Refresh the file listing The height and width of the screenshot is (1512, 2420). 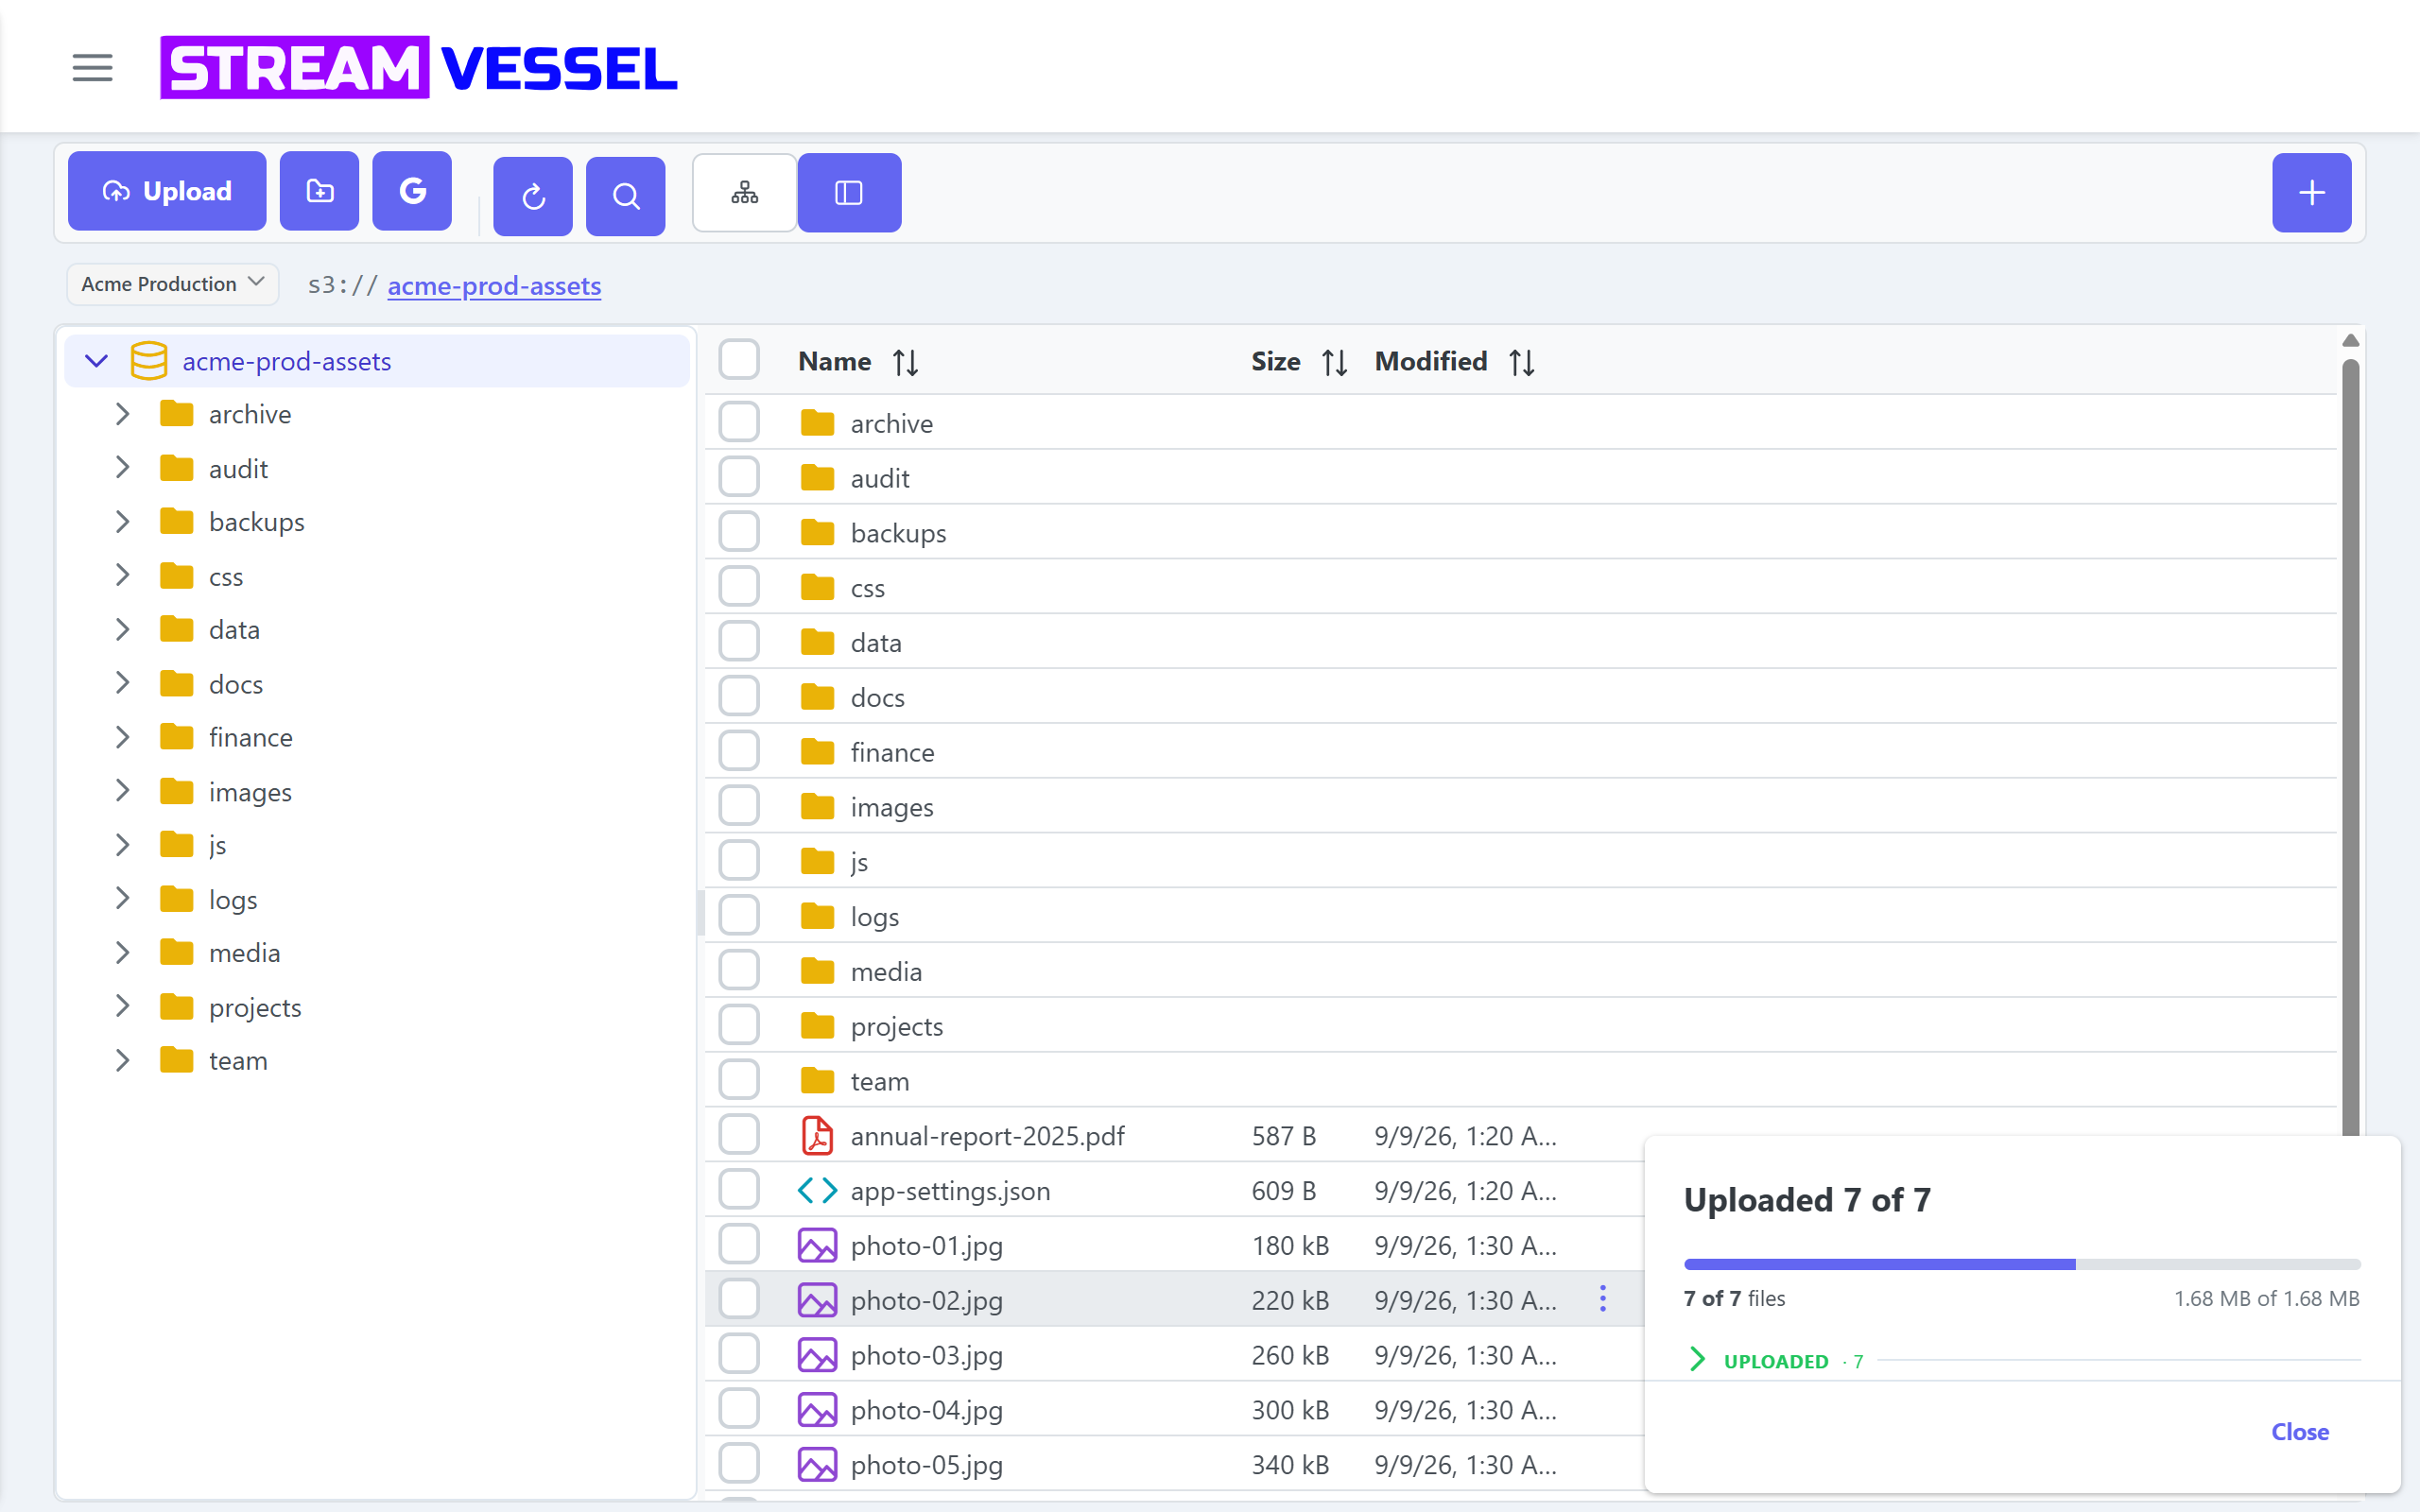click(533, 196)
